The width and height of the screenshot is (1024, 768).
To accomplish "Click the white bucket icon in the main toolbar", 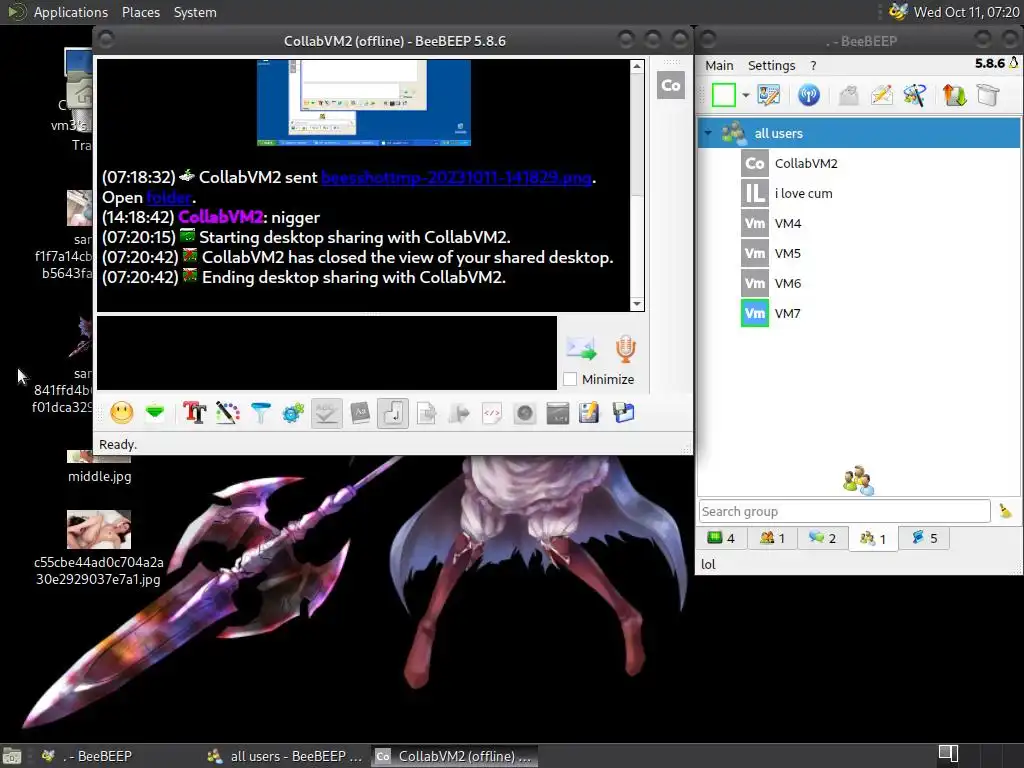I will (x=987, y=95).
